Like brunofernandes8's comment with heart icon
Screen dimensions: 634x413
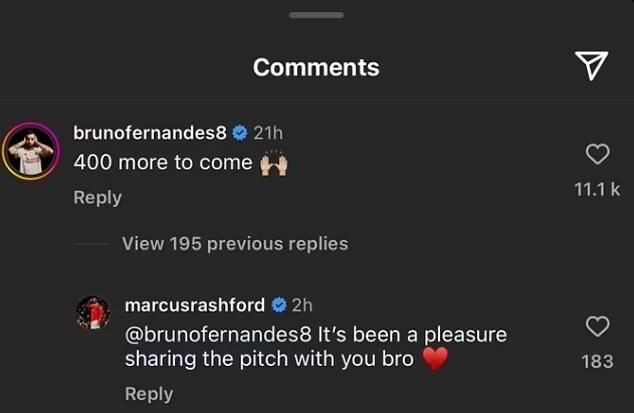[x=598, y=154]
